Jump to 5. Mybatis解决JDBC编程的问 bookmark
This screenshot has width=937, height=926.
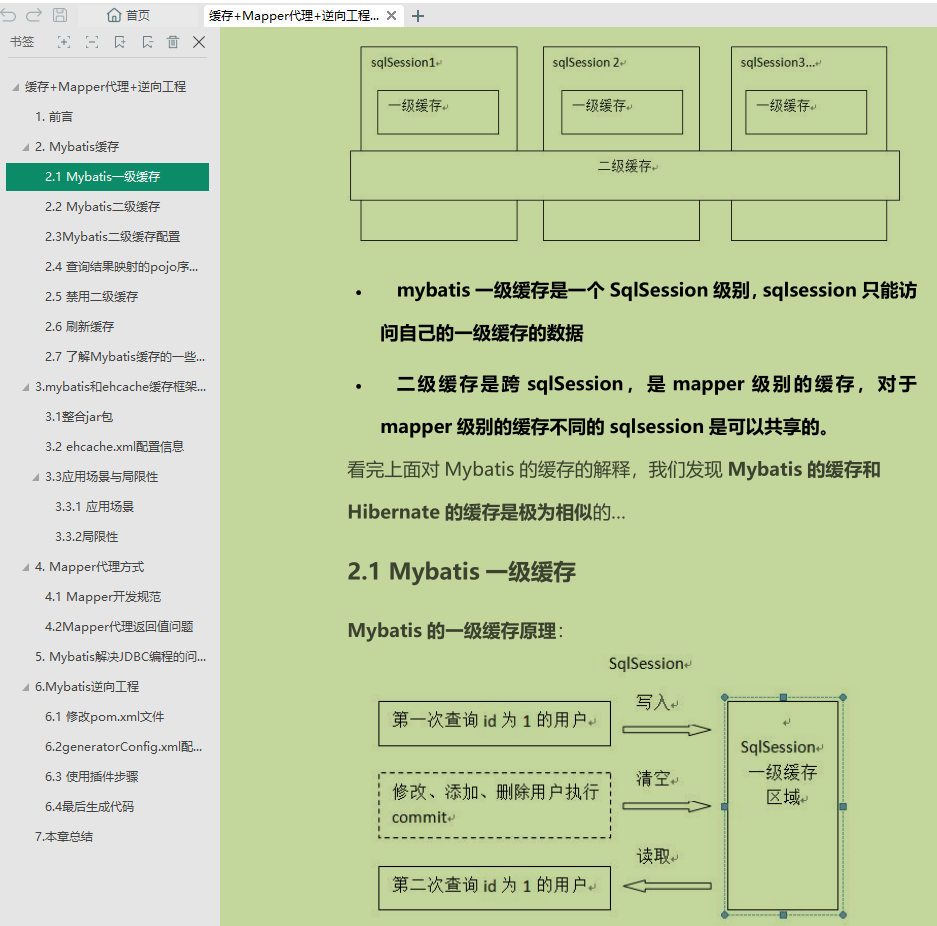point(120,657)
